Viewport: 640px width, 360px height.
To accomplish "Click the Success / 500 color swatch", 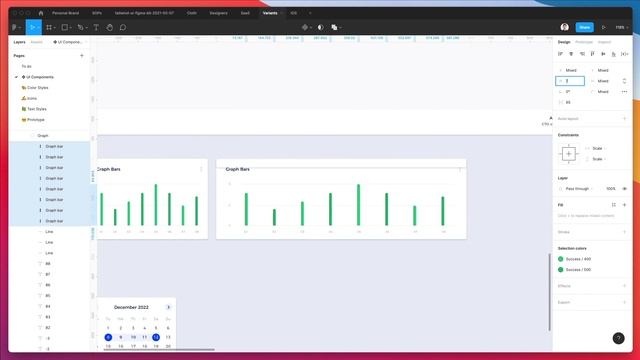I will 560,270.
